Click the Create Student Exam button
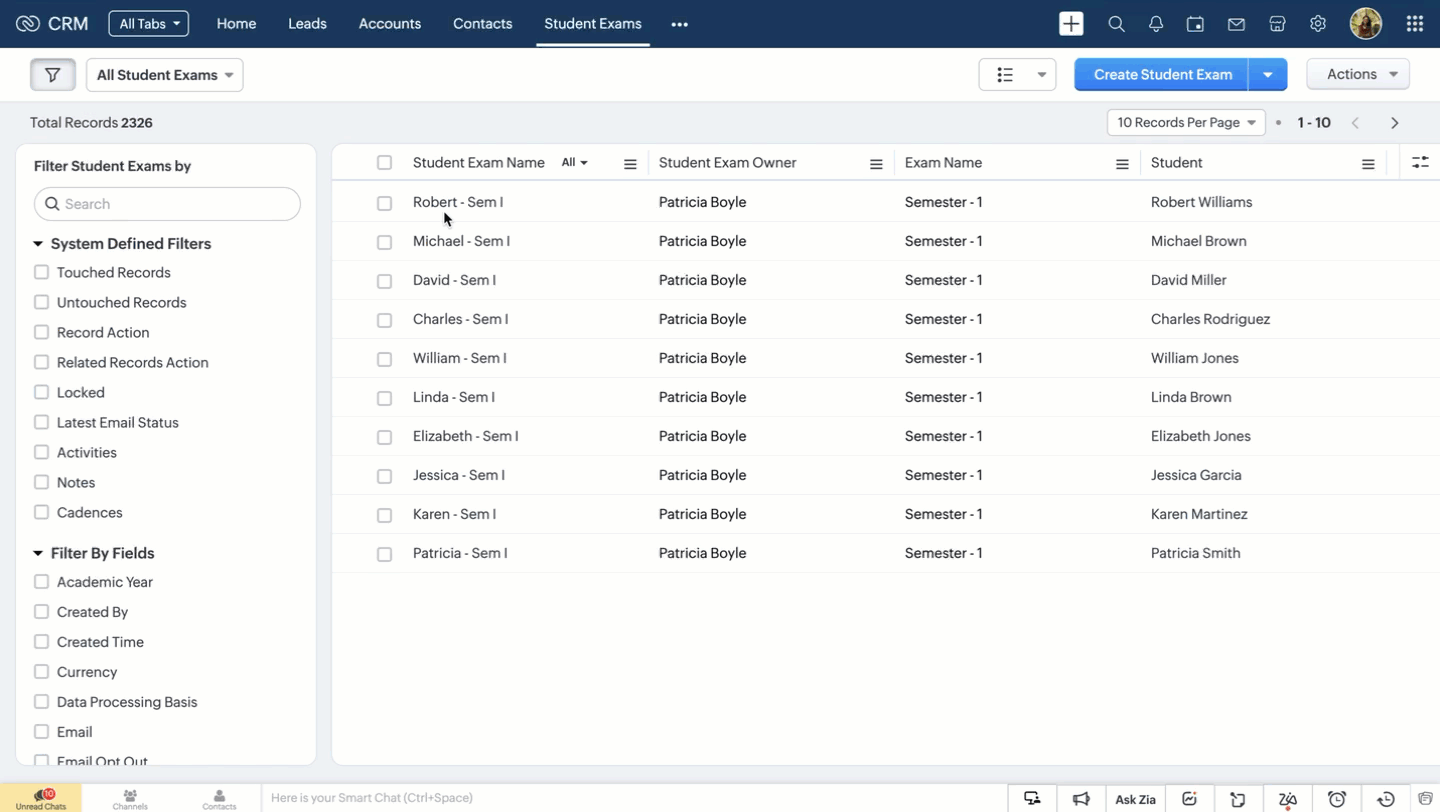This screenshot has height=812, width=1440. pos(1162,75)
